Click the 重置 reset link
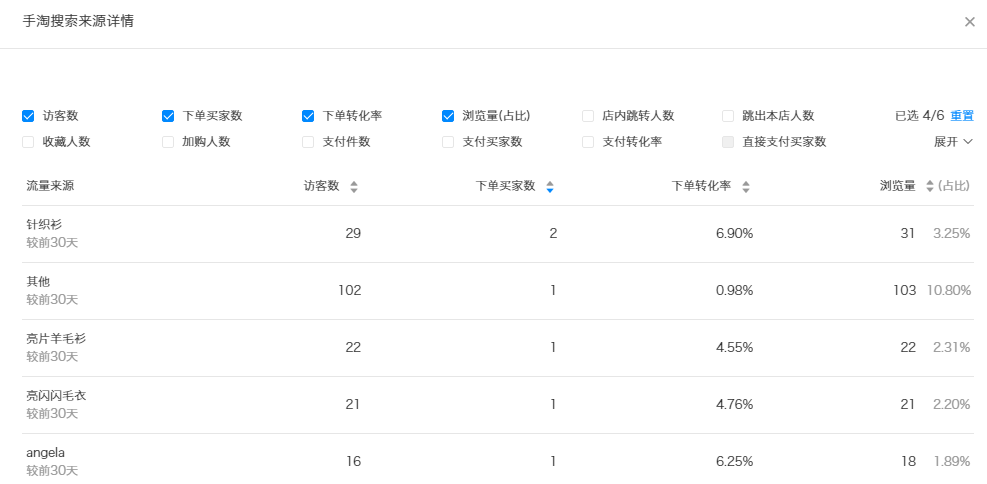 point(962,116)
